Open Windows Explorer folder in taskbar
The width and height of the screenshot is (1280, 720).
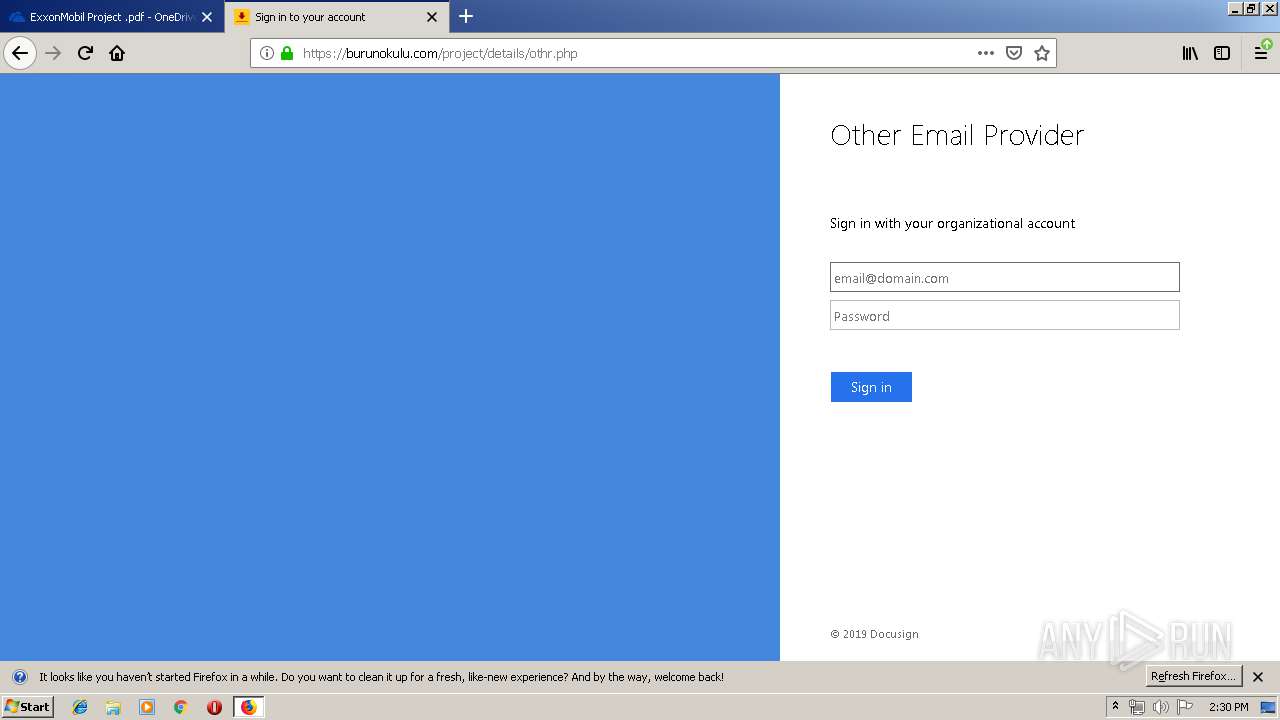pos(113,707)
